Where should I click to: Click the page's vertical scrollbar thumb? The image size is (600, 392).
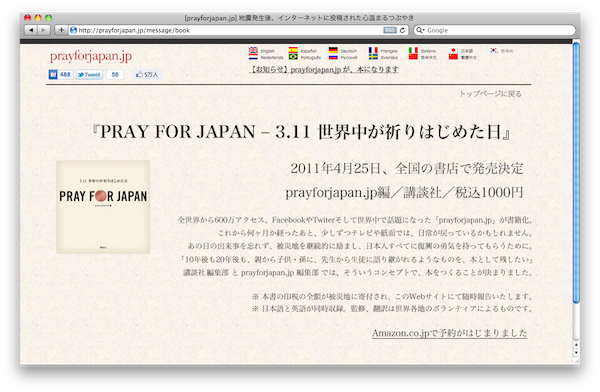pyautogui.click(x=576, y=173)
